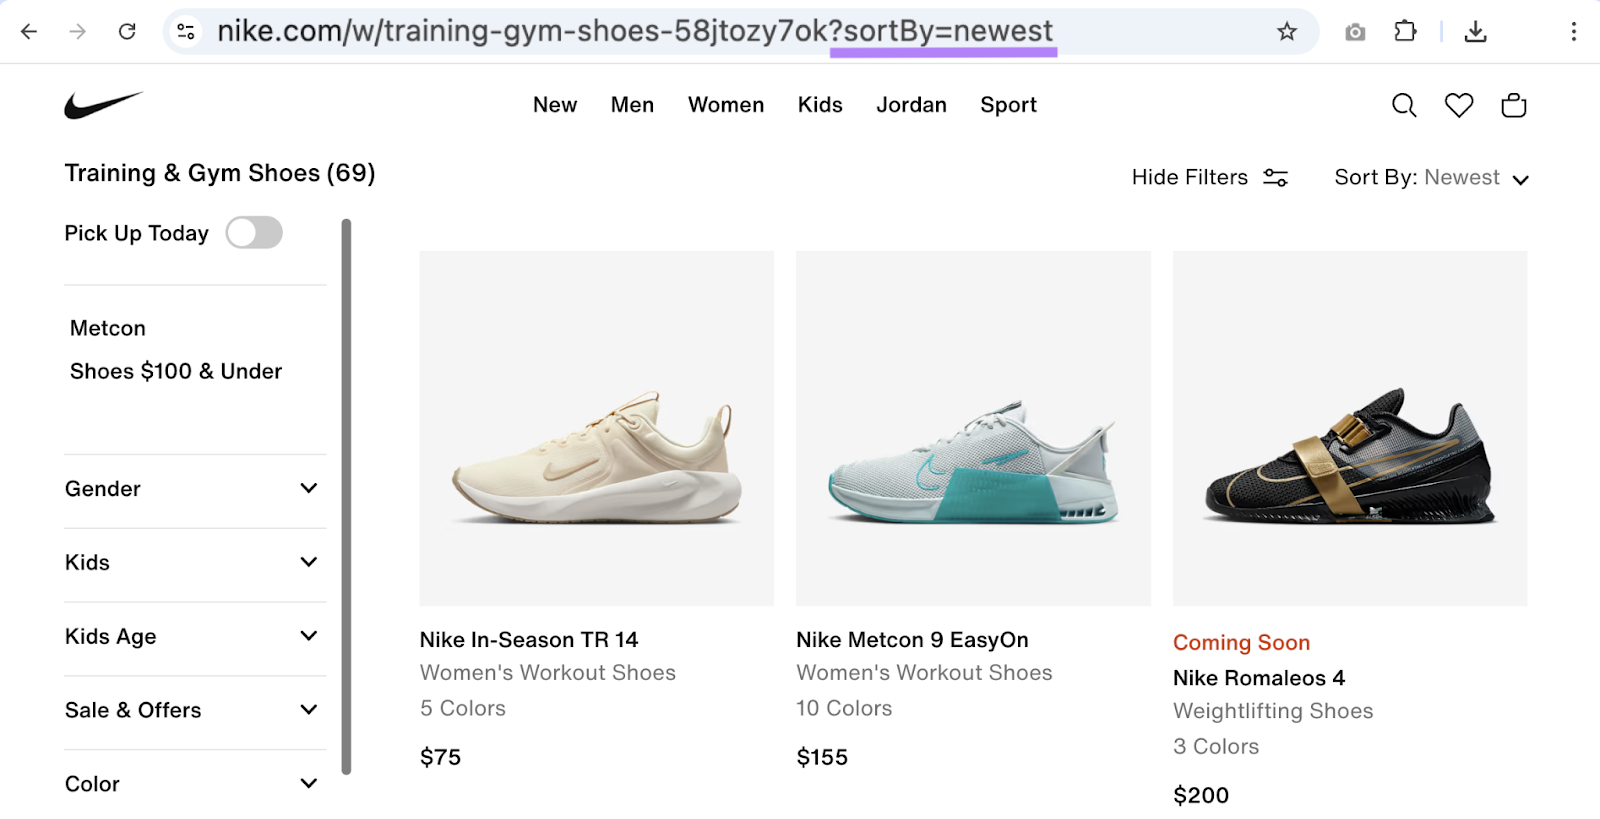This screenshot has height=819, width=1600.
Task: Open the shopping bag icon
Action: coord(1513,104)
